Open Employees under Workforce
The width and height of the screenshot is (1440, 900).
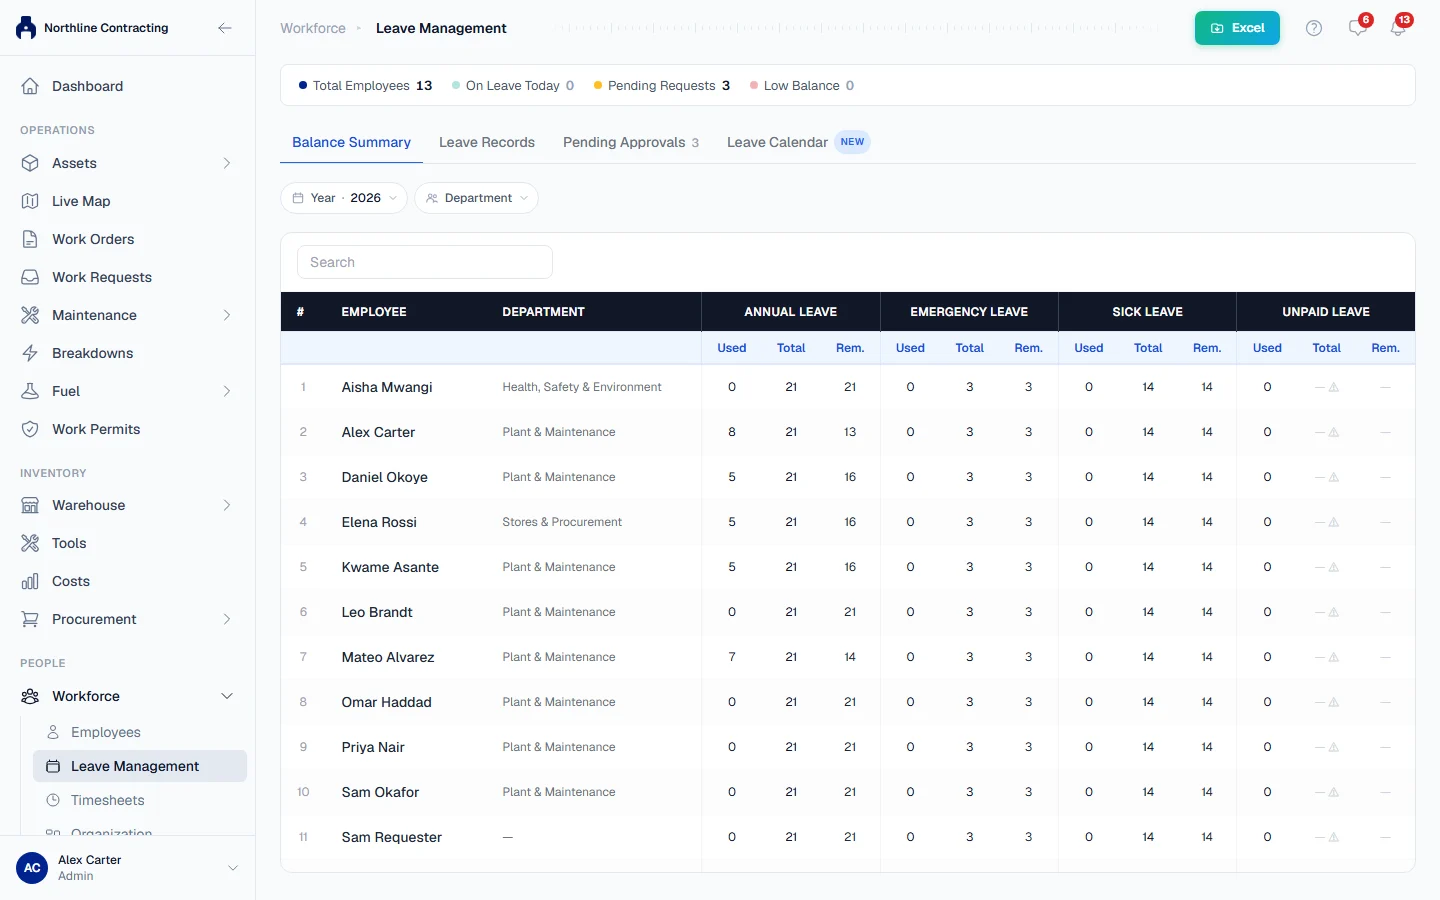(140, 732)
